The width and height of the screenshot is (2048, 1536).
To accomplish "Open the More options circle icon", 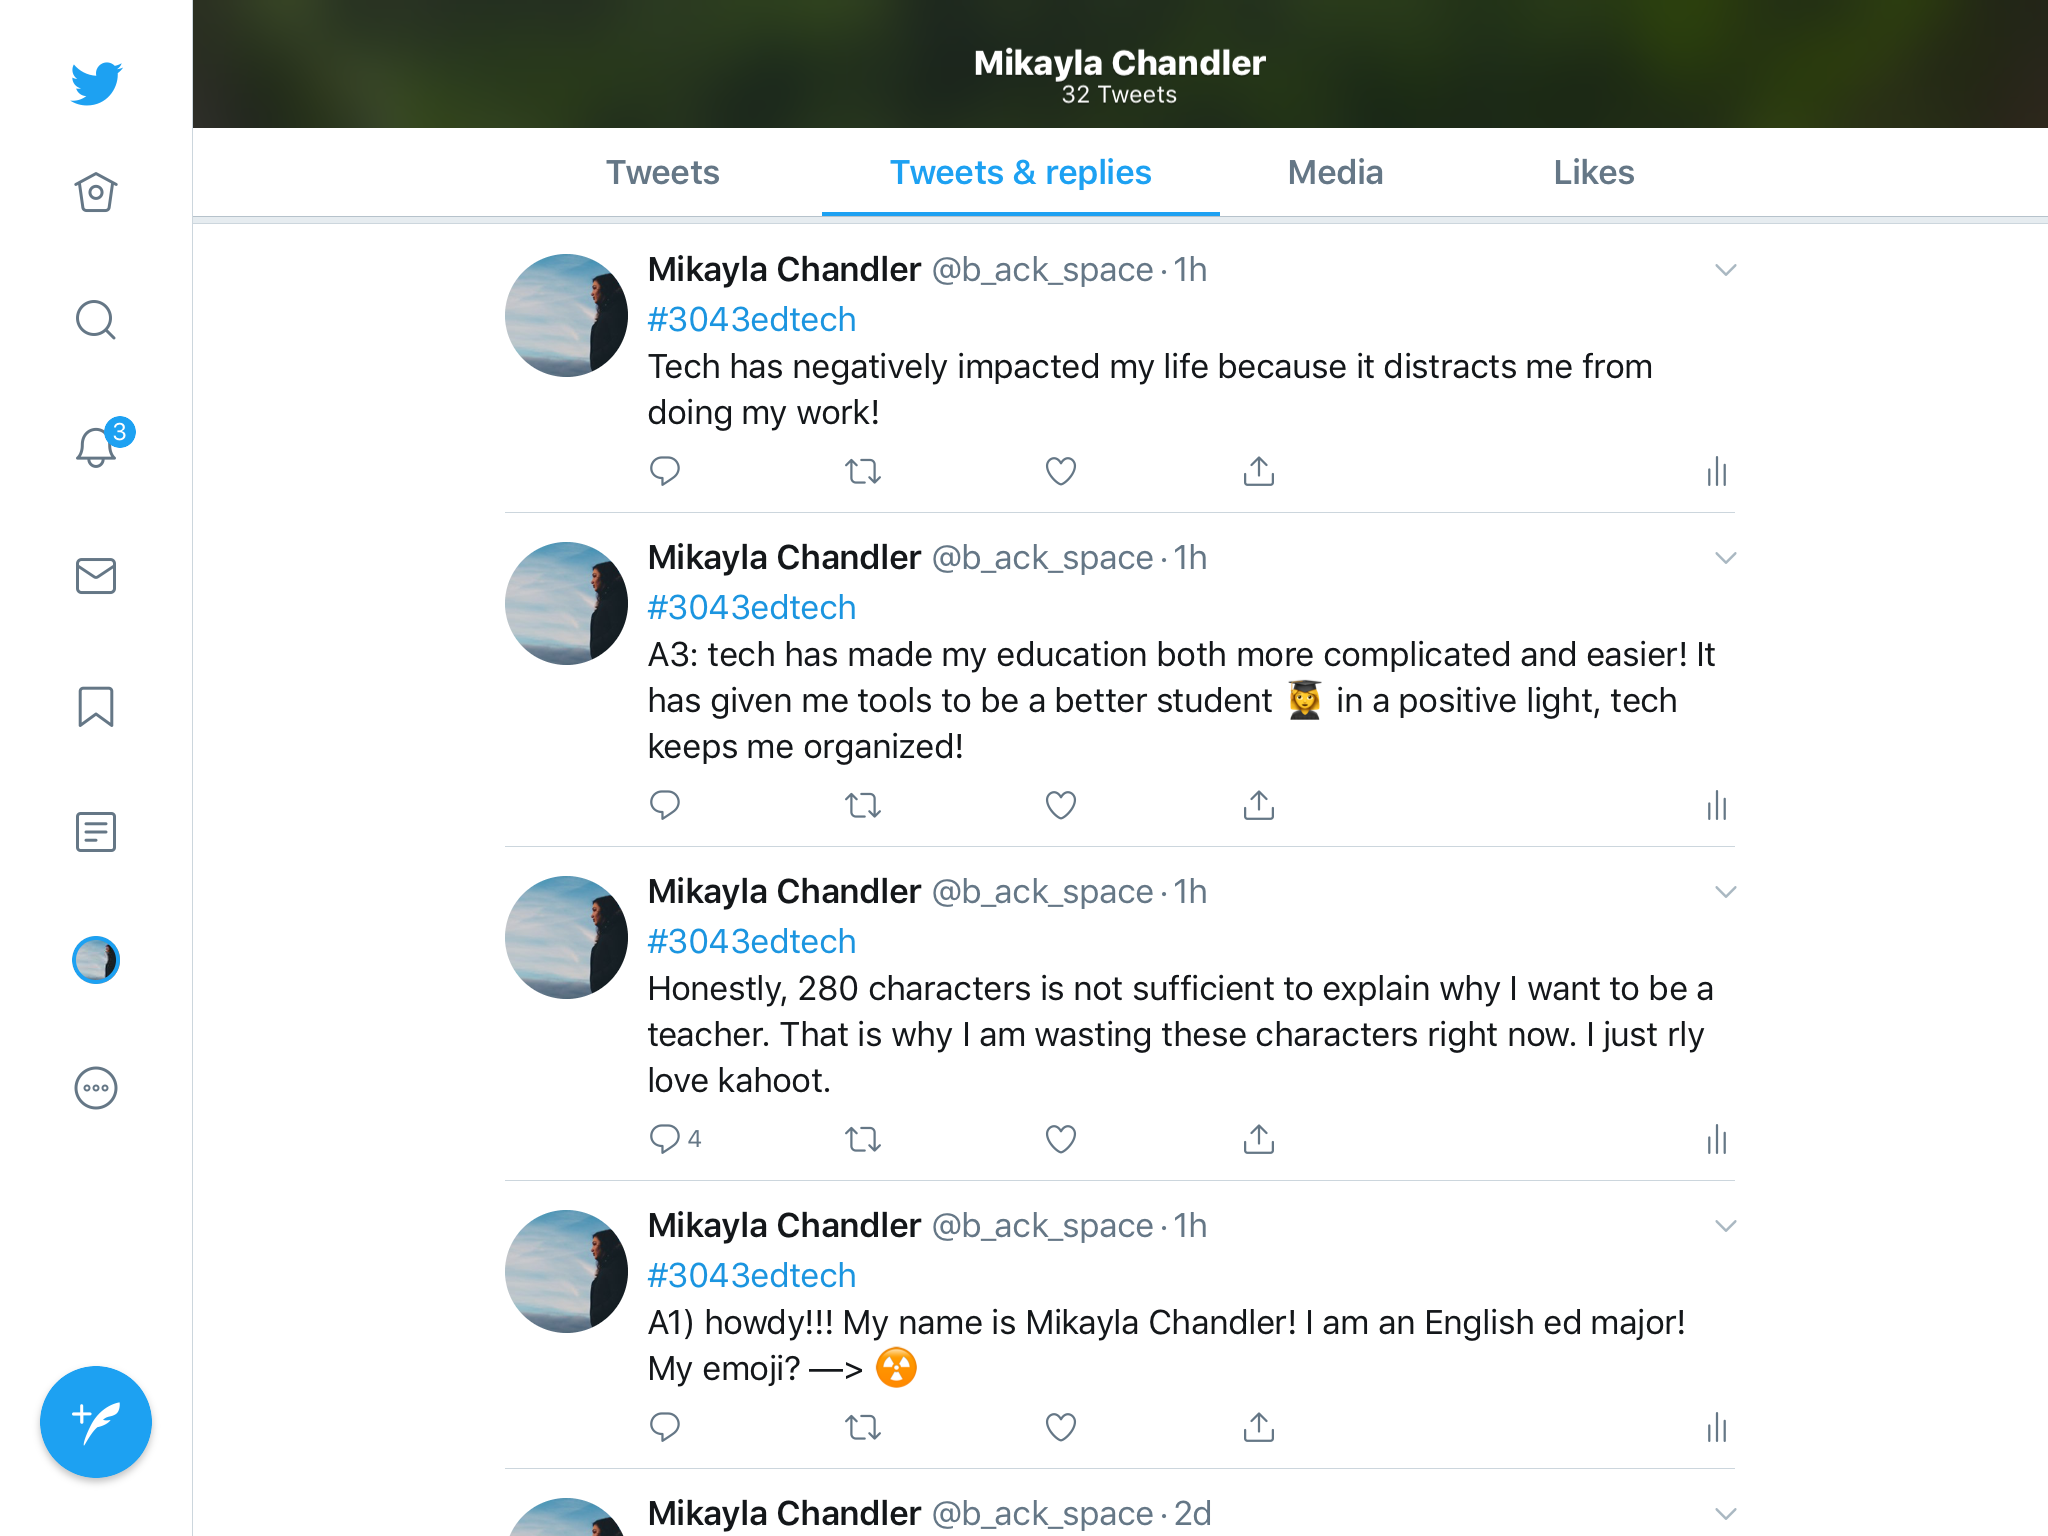I will [96, 1088].
